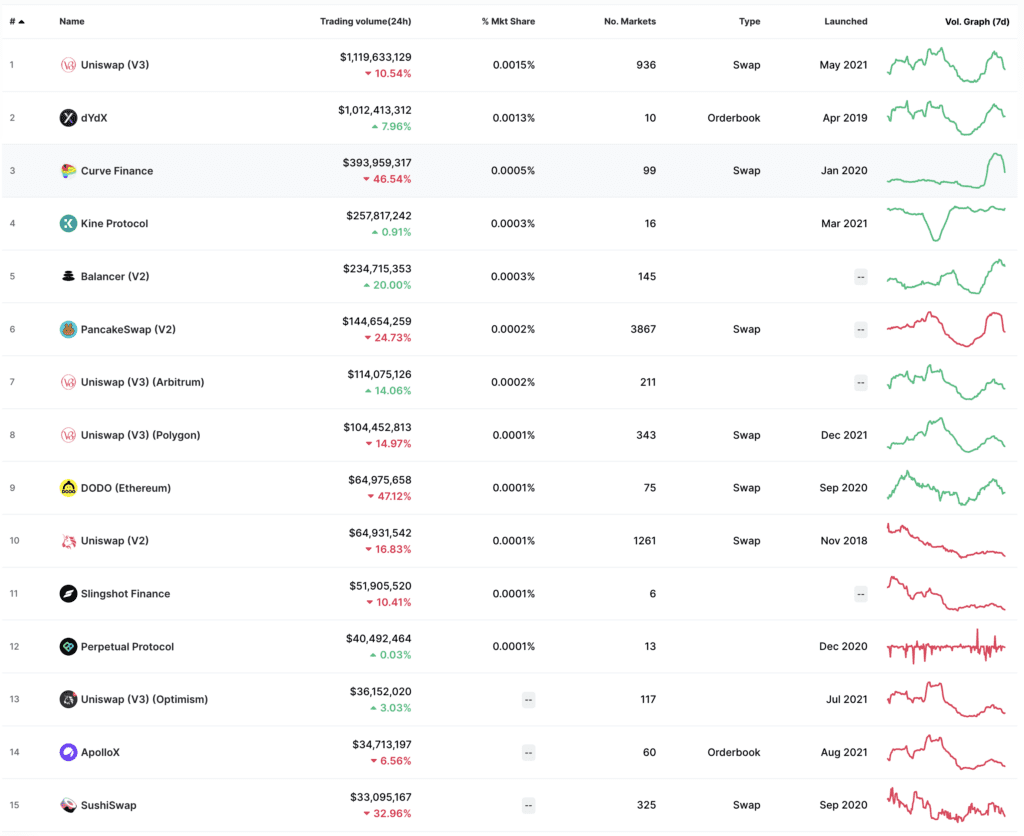Click the Uniswap (V2) red volume graph
The image size is (1024, 836).
[946, 541]
